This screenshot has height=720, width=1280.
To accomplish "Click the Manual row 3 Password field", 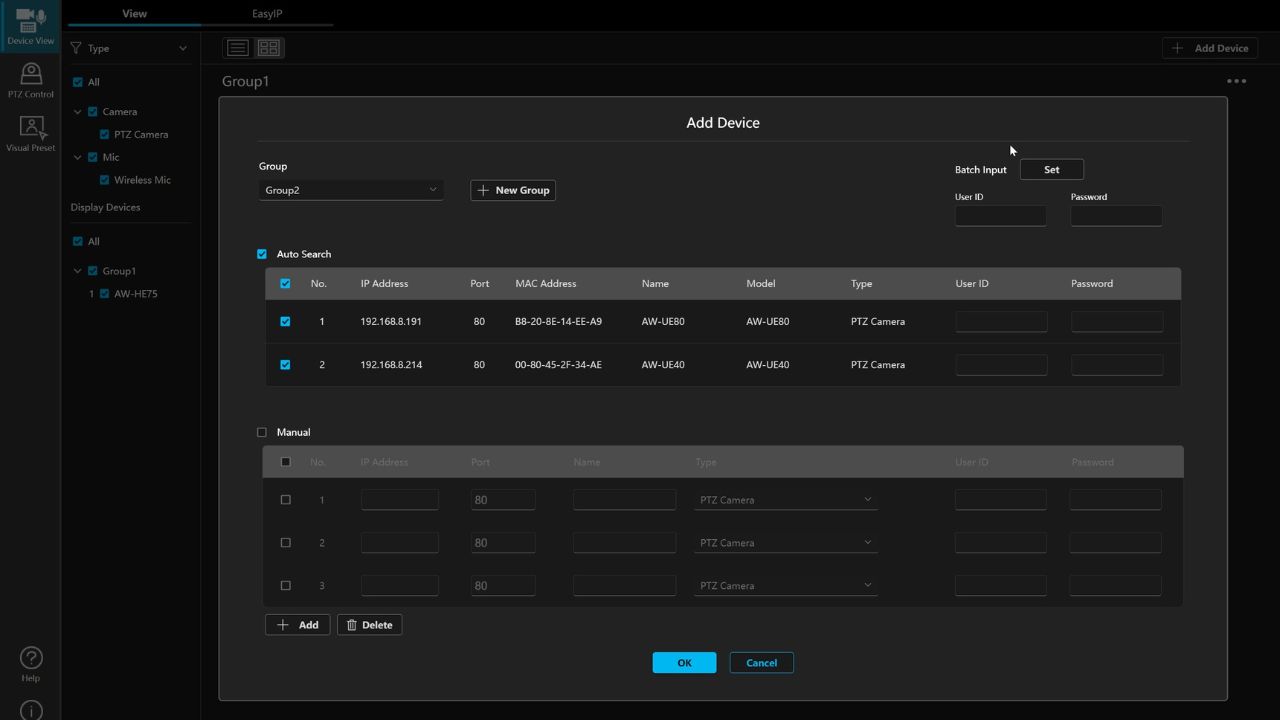I will (x=1115, y=585).
